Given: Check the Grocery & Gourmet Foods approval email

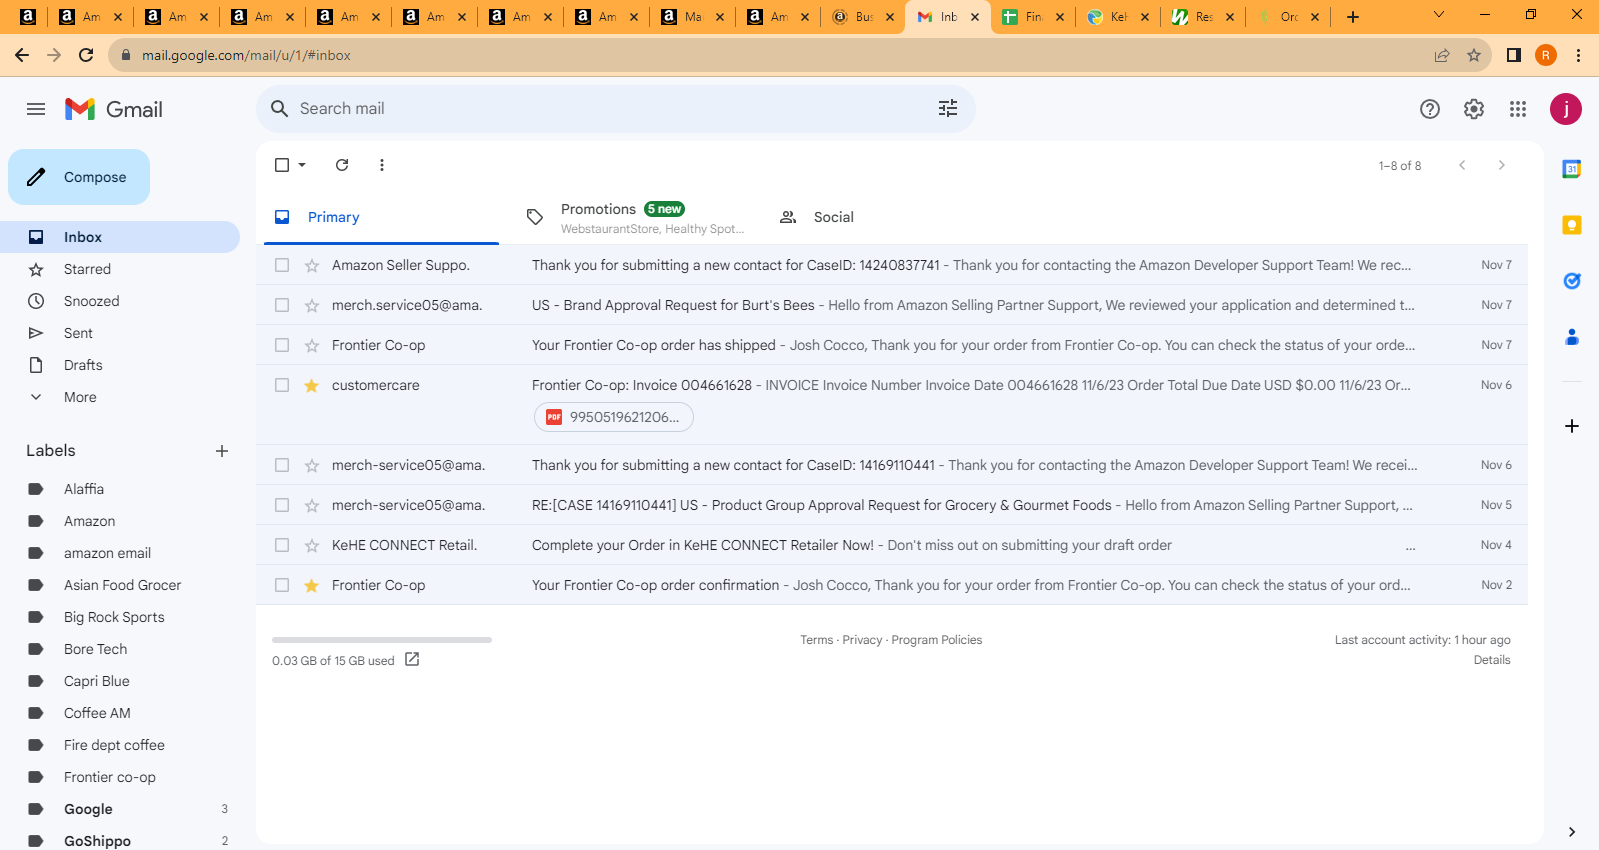Looking at the screenshot, I should (282, 505).
